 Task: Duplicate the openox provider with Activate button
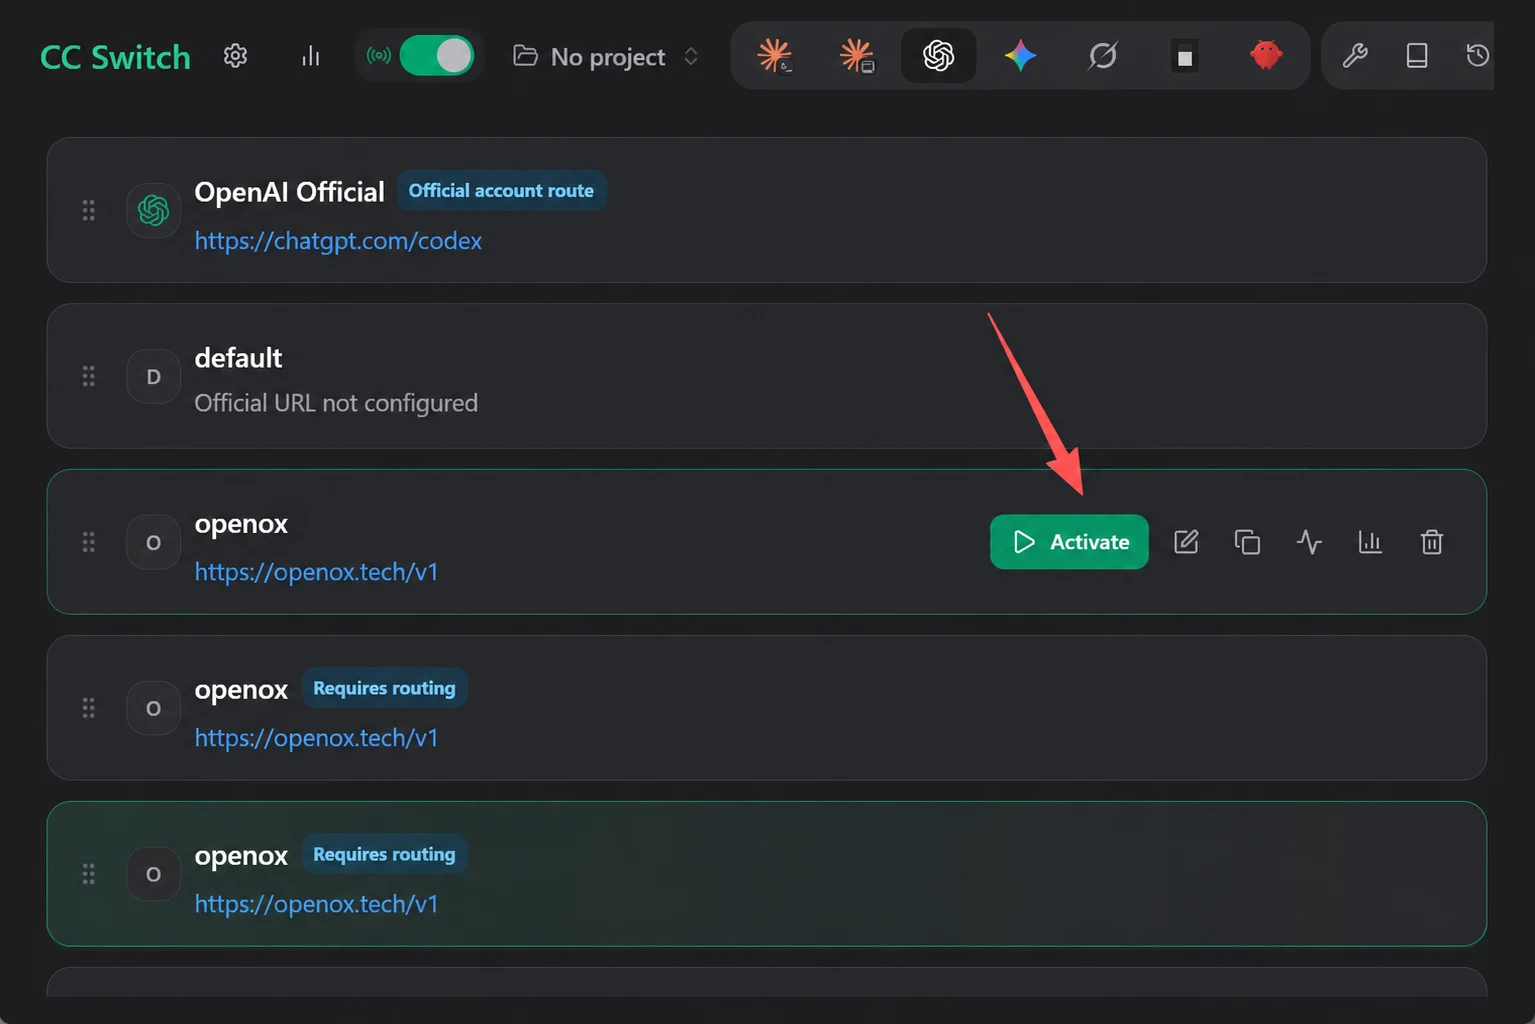coord(1247,542)
